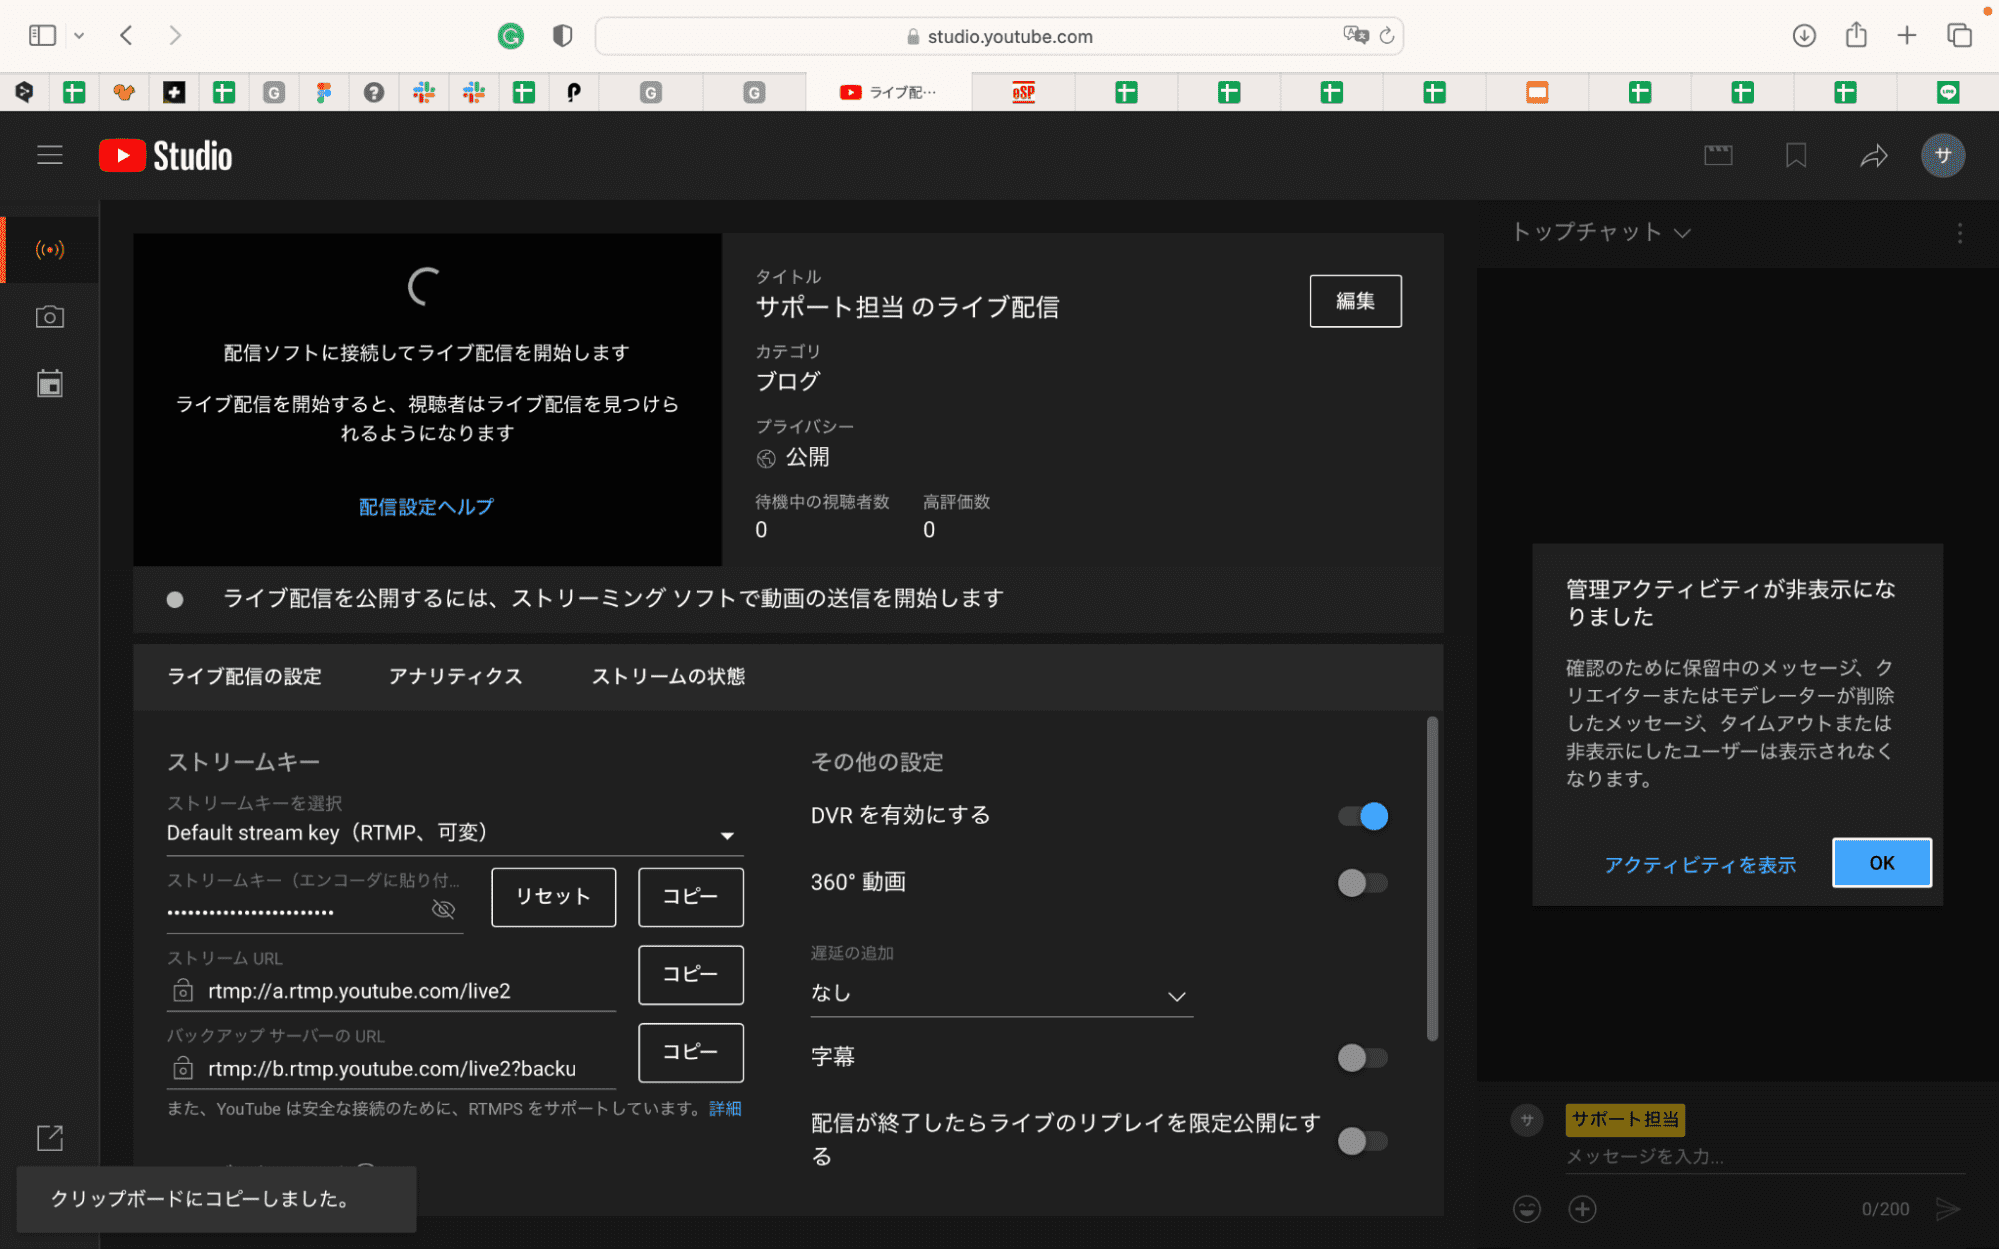Click the backup rtmp://b.rtmp URL field
This screenshot has width=1999, height=1250.
[392, 1069]
